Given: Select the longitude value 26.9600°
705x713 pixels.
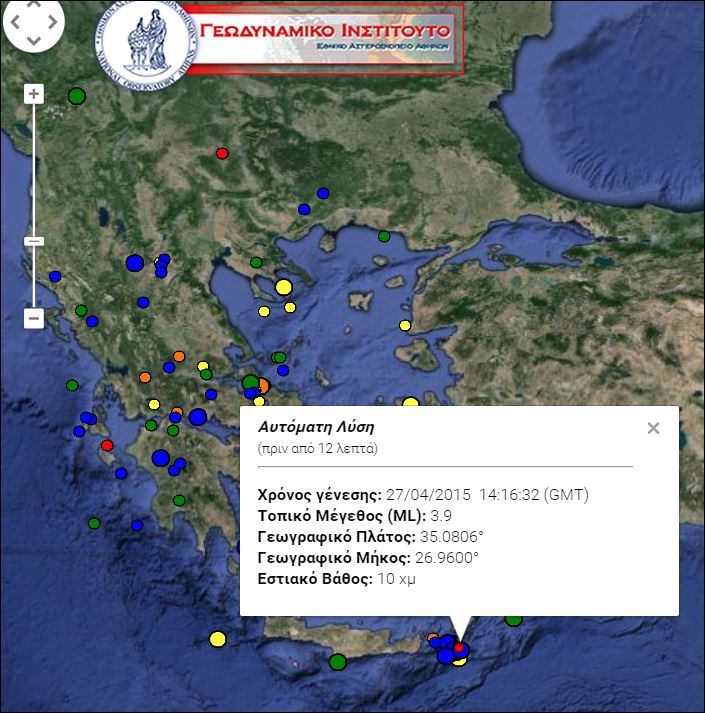Looking at the screenshot, I should click(x=447, y=557).
